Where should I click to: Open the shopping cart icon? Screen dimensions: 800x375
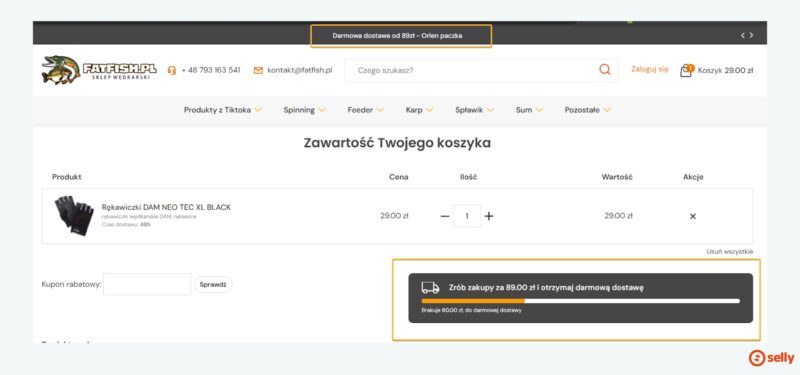click(x=686, y=70)
